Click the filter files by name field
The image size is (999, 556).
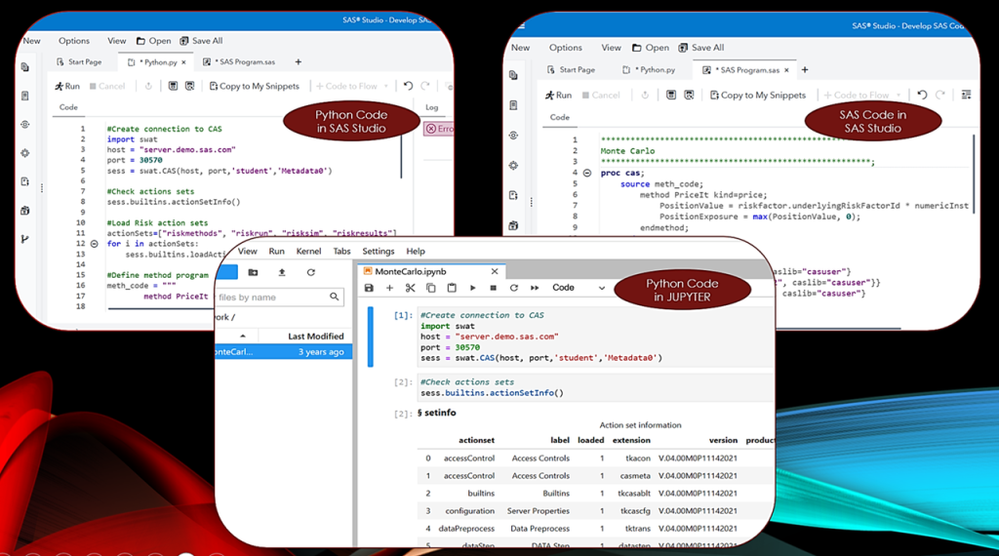coord(280,297)
